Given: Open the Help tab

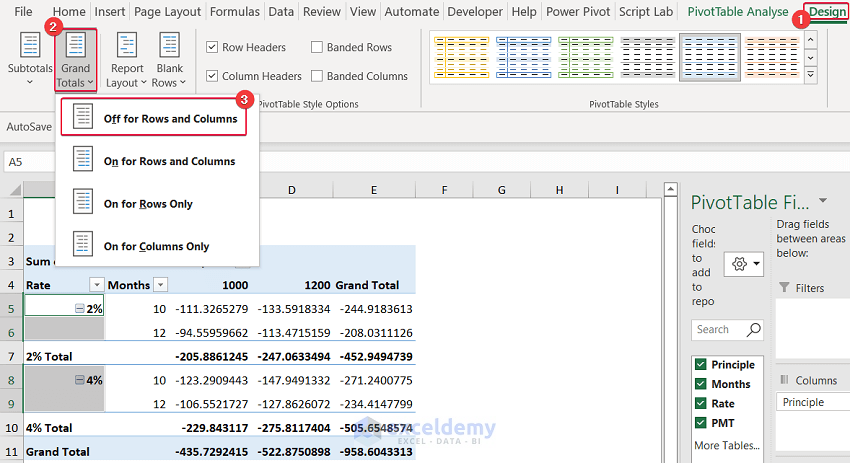Looking at the screenshot, I should (524, 11).
